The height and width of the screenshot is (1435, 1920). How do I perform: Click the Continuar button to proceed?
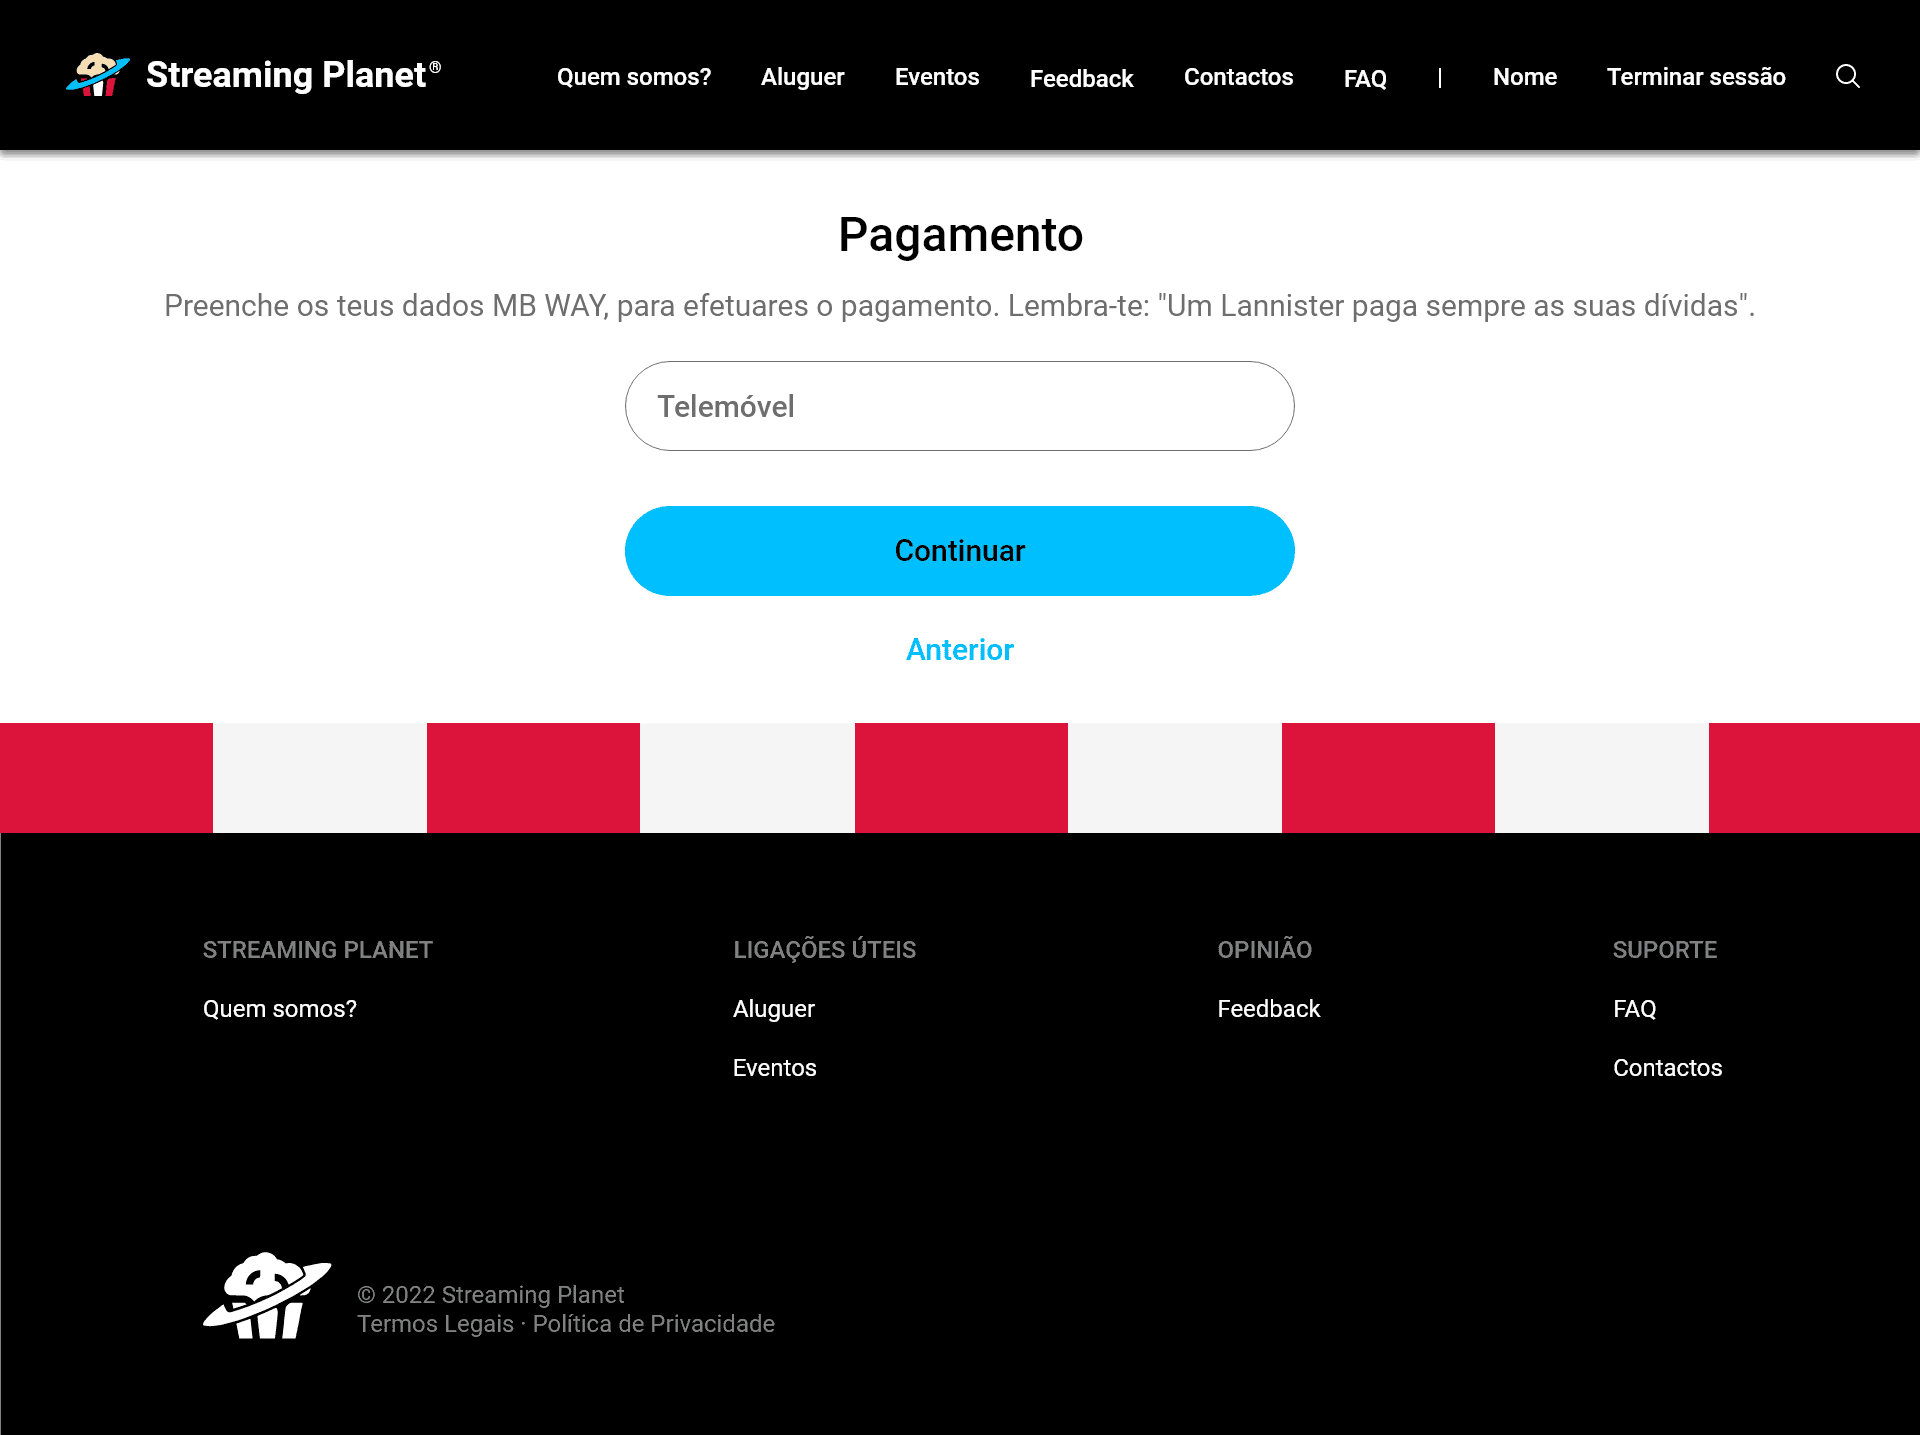960,550
